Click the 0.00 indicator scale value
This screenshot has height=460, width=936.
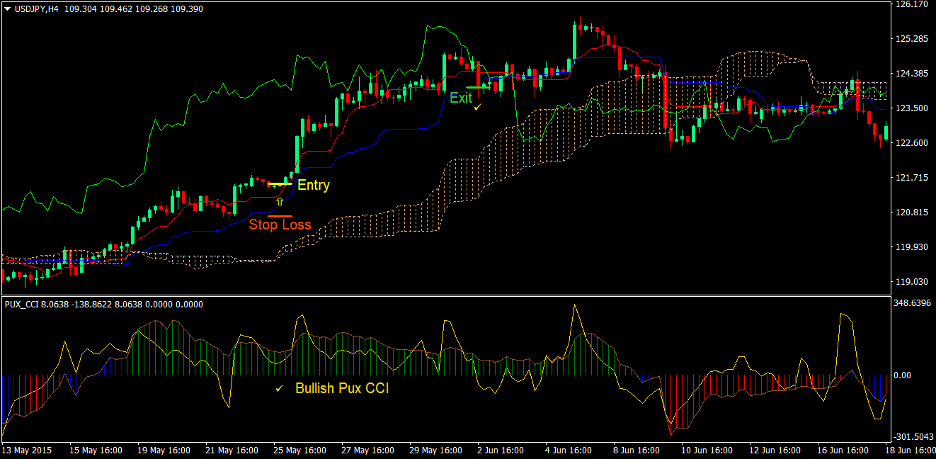tap(904, 375)
